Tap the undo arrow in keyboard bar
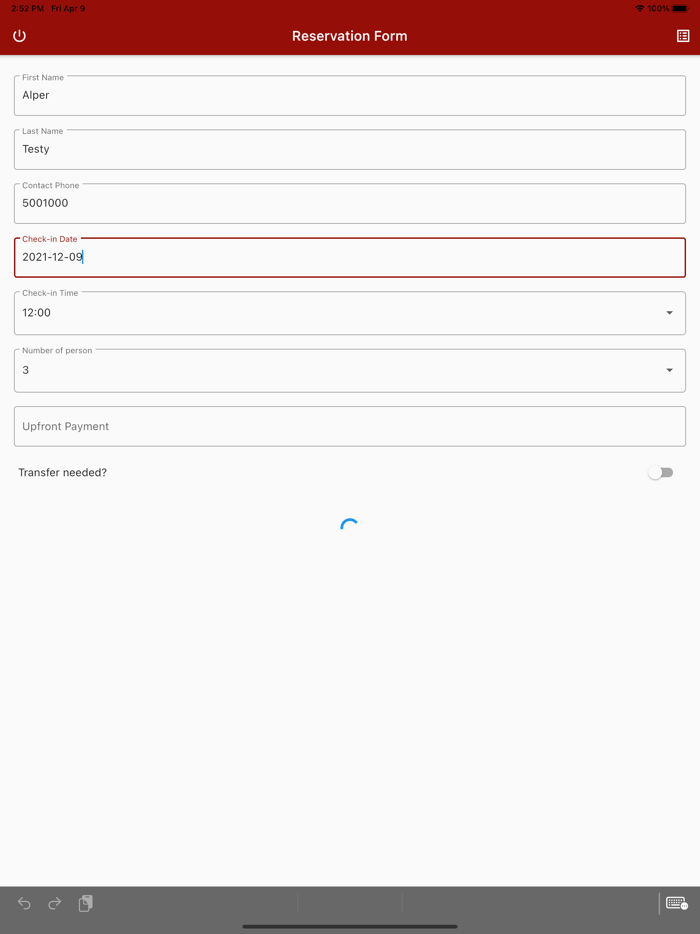The width and height of the screenshot is (700, 934). pyautogui.click(x=24, y=903)
